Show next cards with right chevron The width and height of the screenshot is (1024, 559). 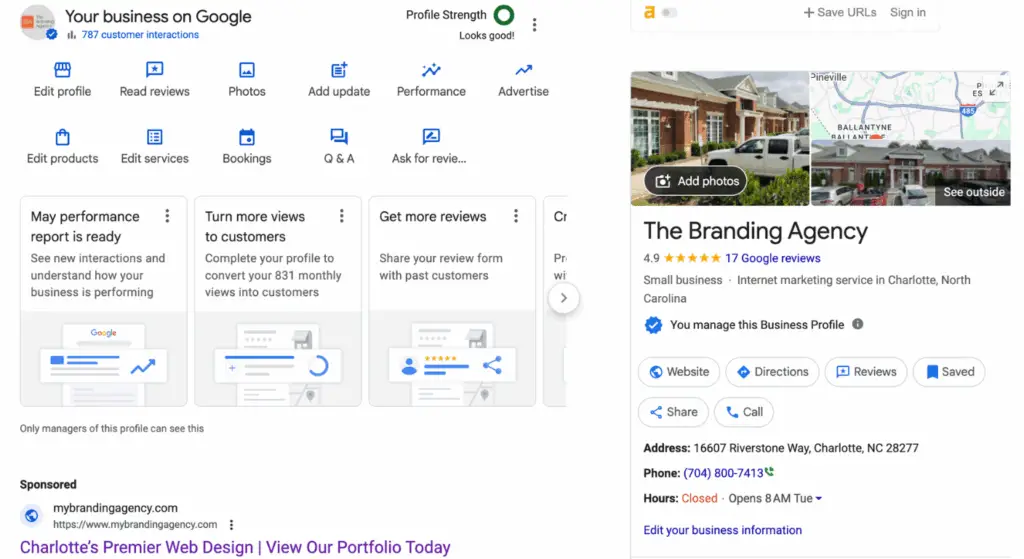563,298
